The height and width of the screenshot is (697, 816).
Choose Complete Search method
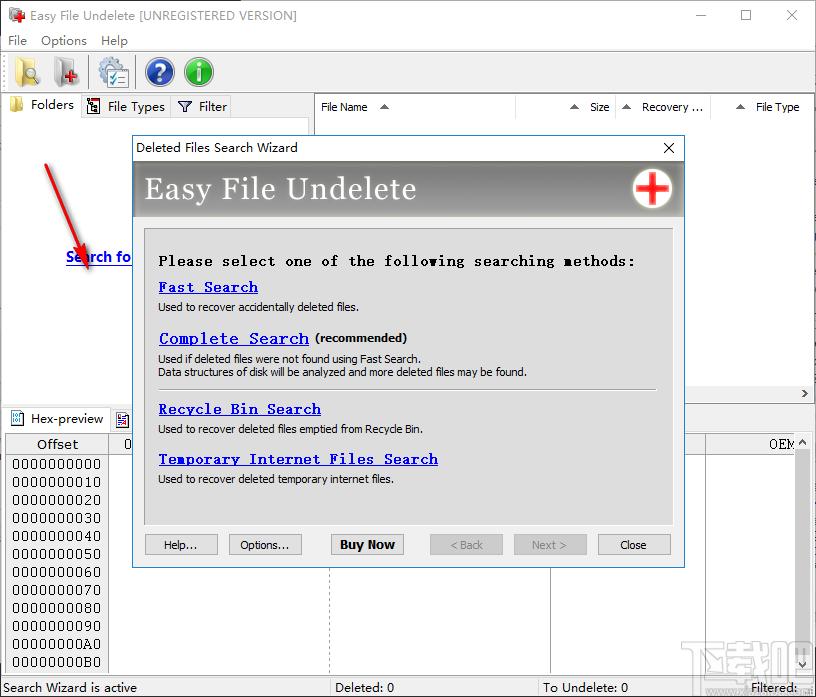(x=234, y=338)
